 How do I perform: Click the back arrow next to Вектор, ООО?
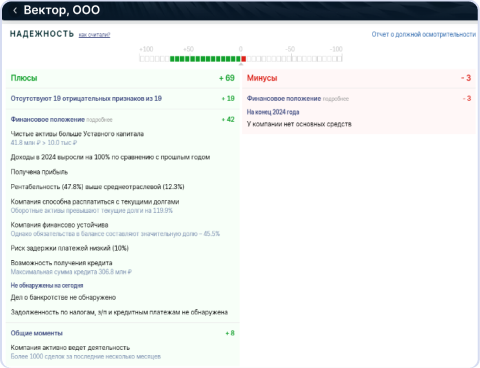(15, 10)
